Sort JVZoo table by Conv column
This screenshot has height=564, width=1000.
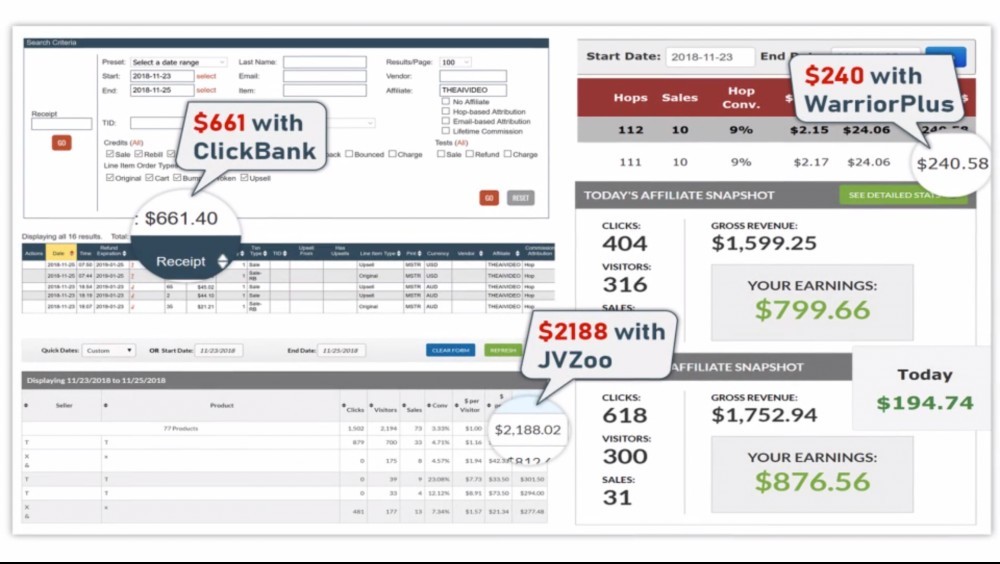pos(439,405)
